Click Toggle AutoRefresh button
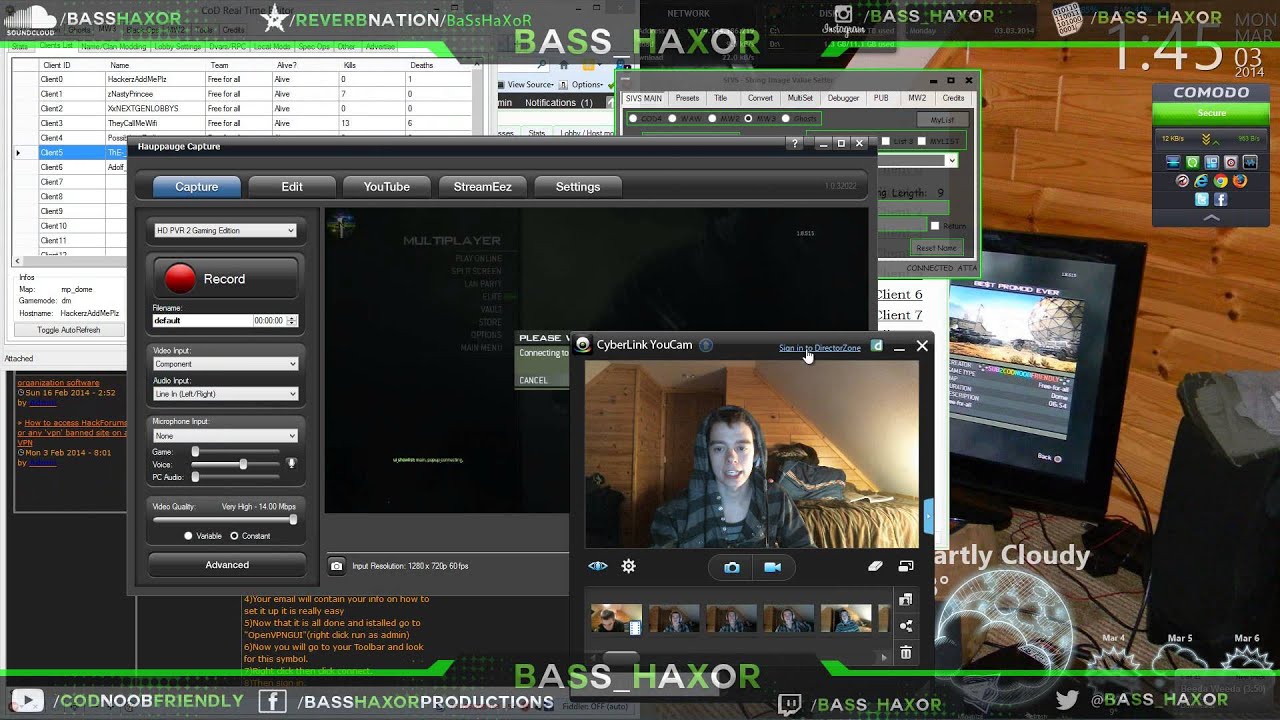The image size is (1280, 720). (69, 330)
